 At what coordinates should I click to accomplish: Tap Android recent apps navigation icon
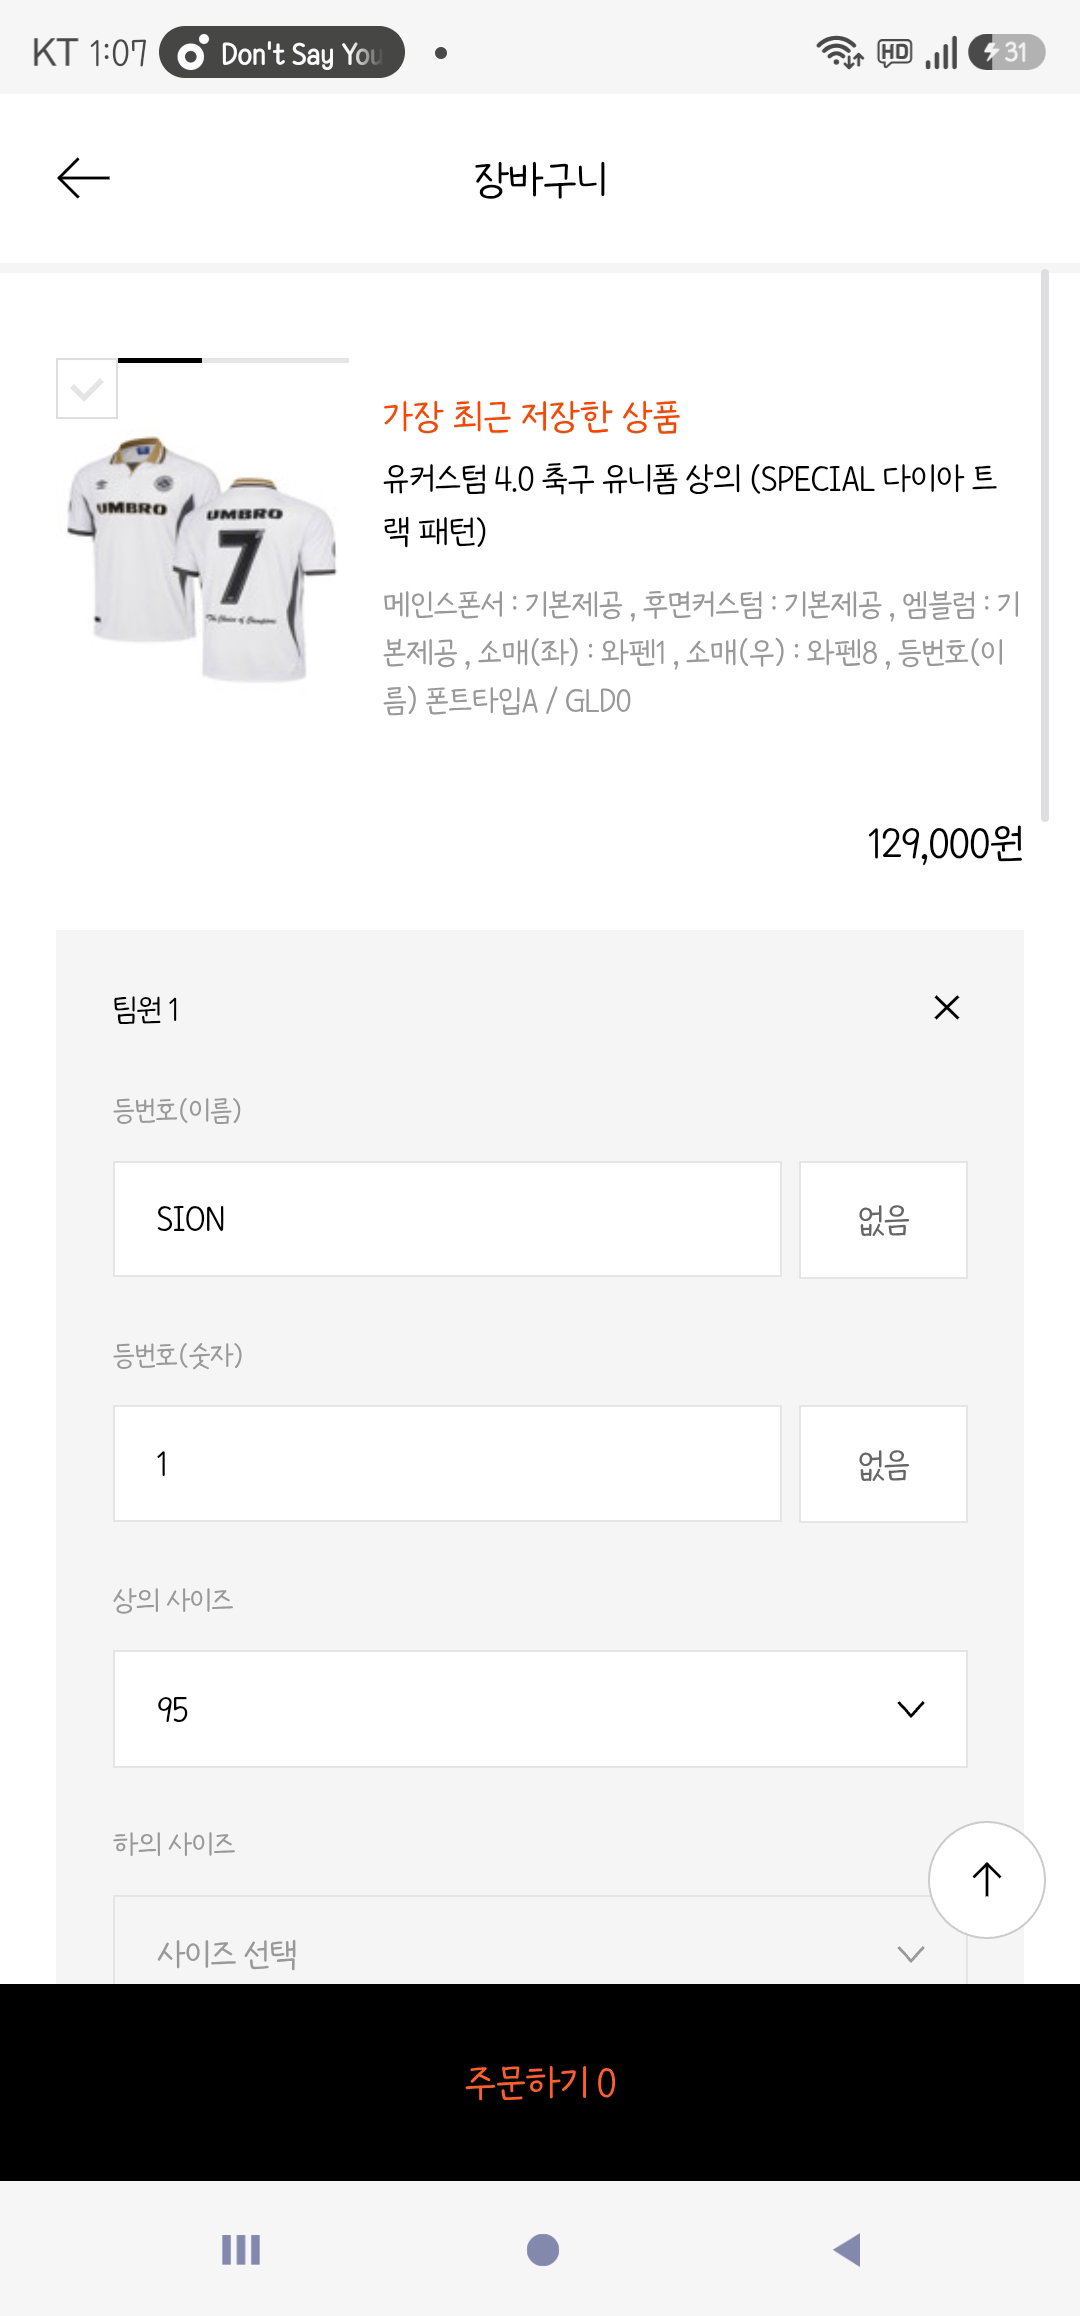coord(241,2250)
